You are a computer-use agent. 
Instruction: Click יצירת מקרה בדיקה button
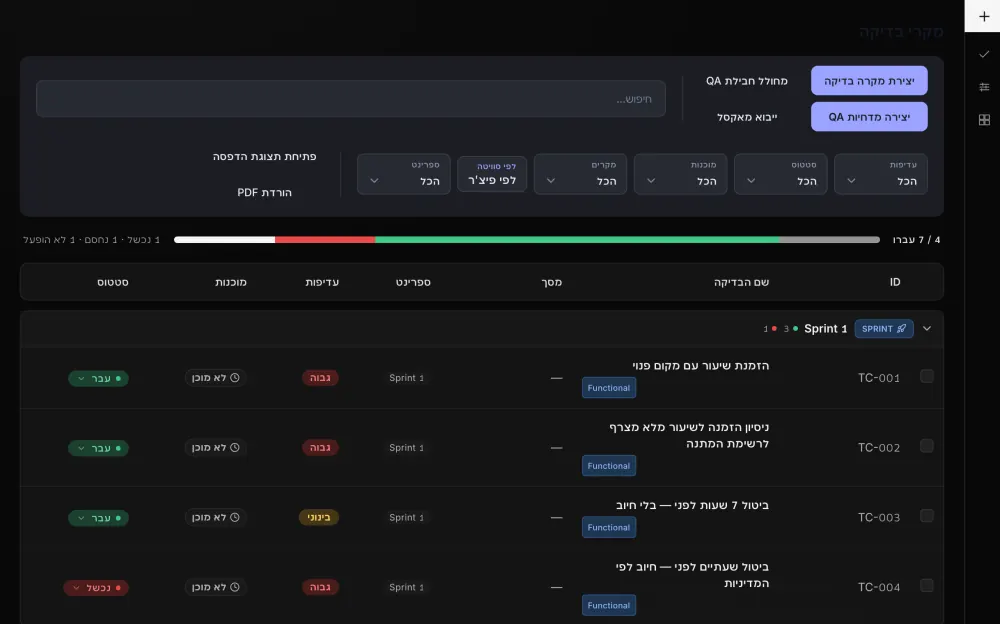point(869,80)
